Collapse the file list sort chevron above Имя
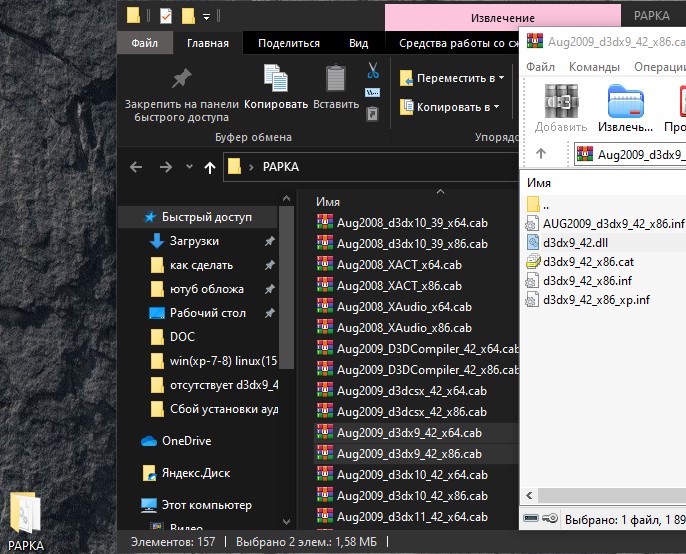Screen dimensions: 686x554 coord(441,192)
